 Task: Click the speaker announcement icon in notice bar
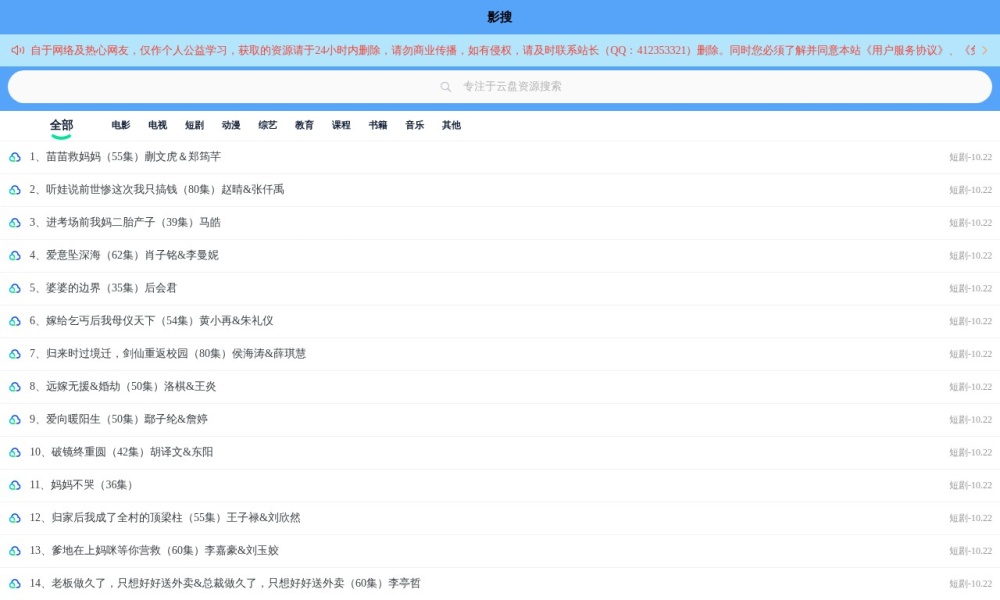(18, 50)
